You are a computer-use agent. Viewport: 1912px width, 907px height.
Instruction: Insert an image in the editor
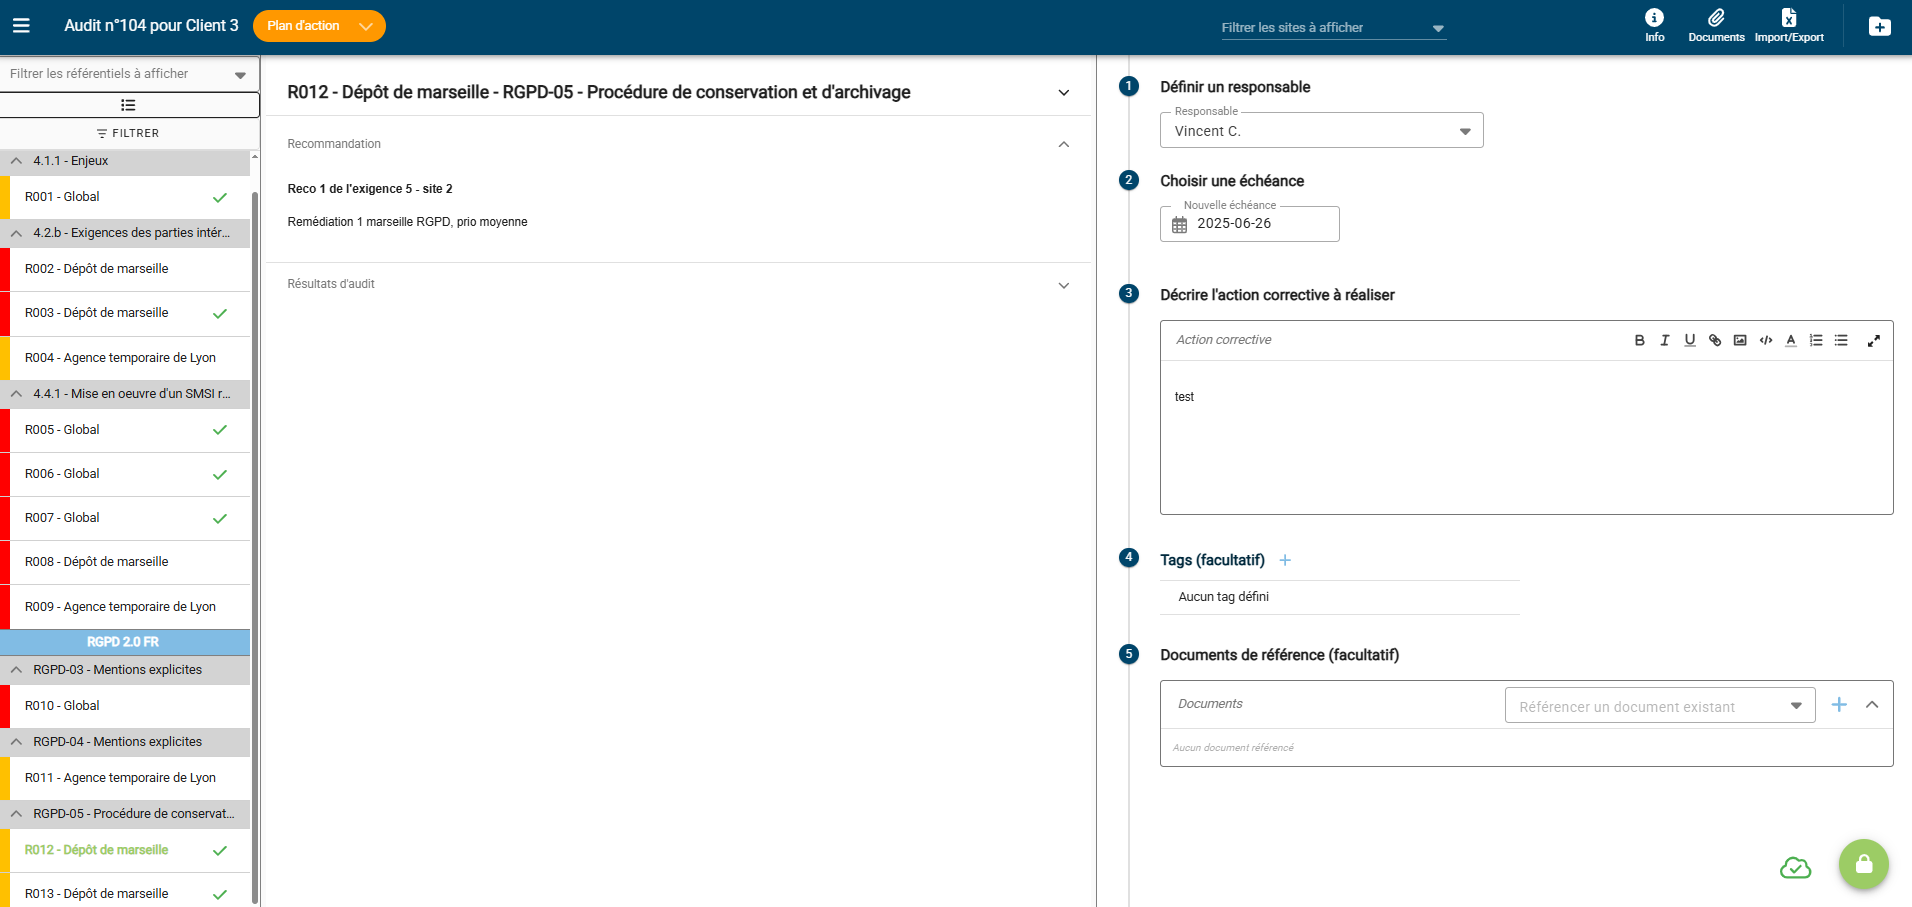pyautogui.click(x=1740, y=341)
